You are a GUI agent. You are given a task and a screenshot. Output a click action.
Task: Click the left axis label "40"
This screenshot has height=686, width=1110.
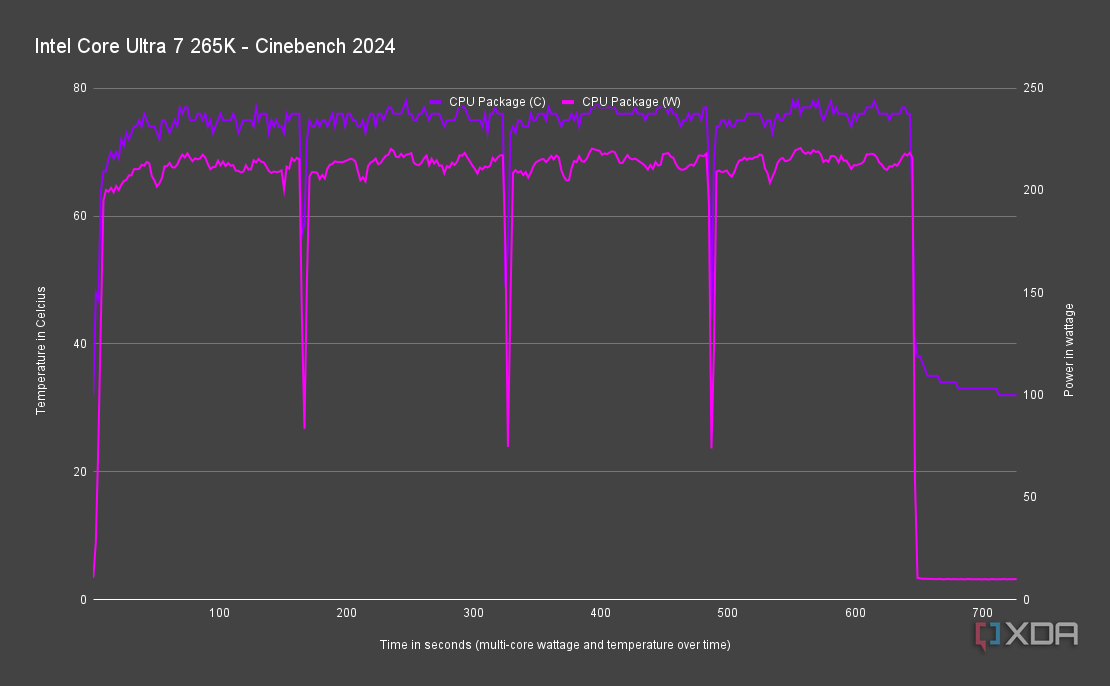79,343
